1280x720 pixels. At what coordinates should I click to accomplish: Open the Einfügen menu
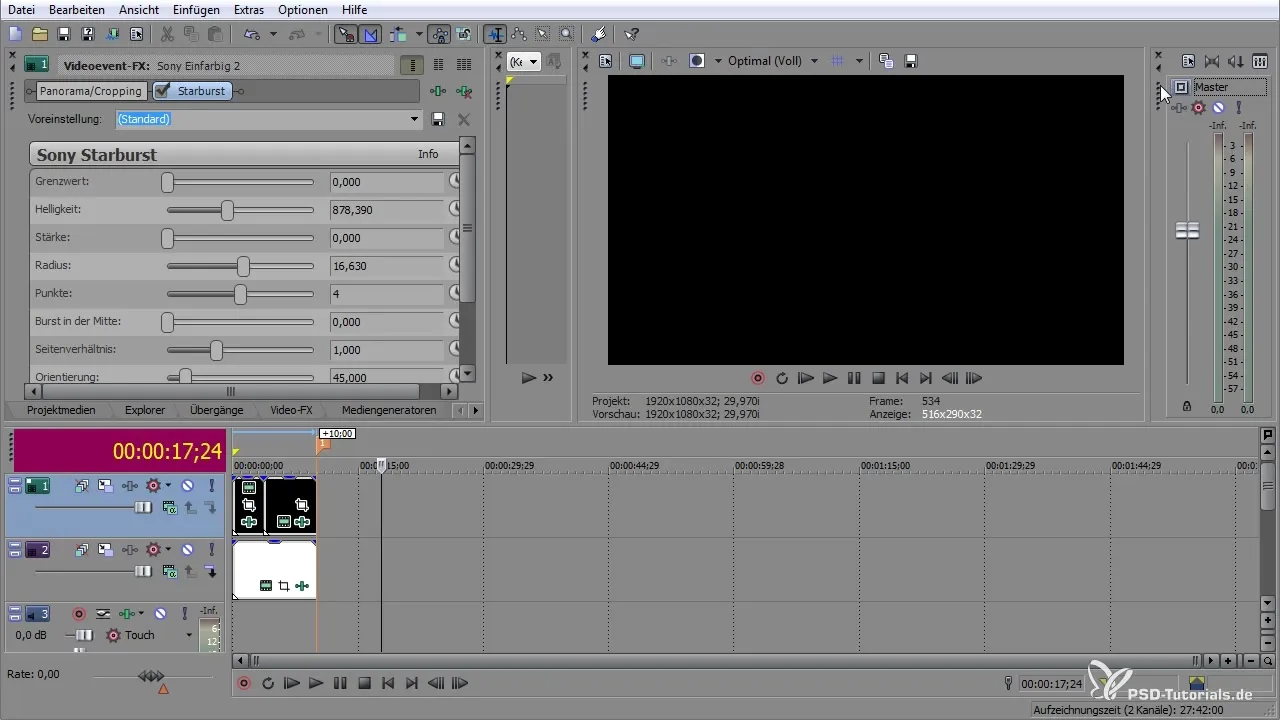click(197, 9)
